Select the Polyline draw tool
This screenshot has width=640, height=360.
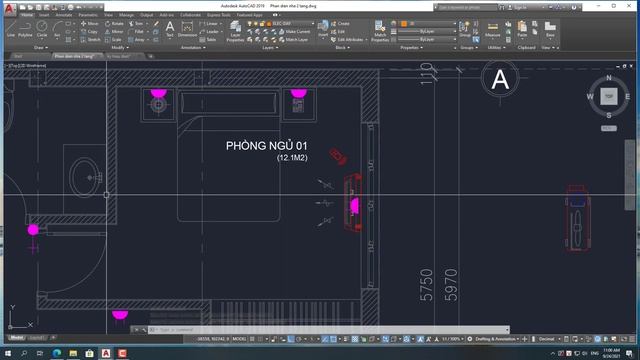25,29
